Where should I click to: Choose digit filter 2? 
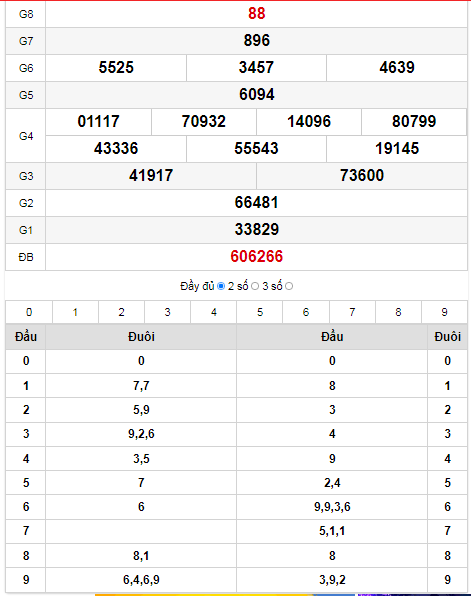121,312
